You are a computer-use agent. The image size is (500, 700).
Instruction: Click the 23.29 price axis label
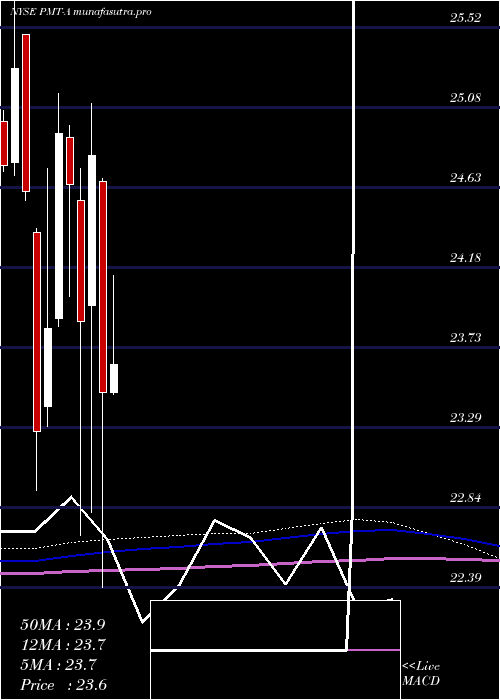(465, 418)
